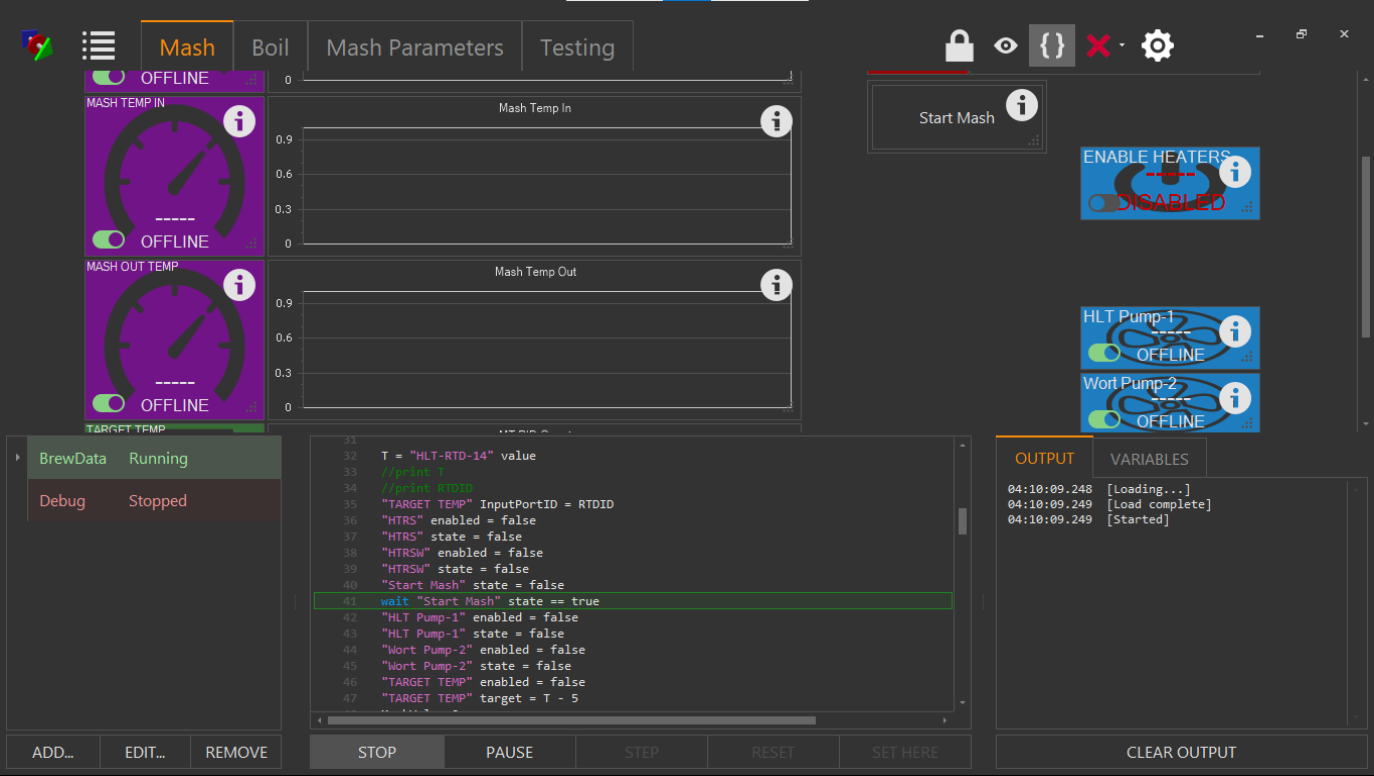Toggle the MASH OUT TEMP offline switch
This screenshot has height=776, width=1374.
tap(108, 403)
